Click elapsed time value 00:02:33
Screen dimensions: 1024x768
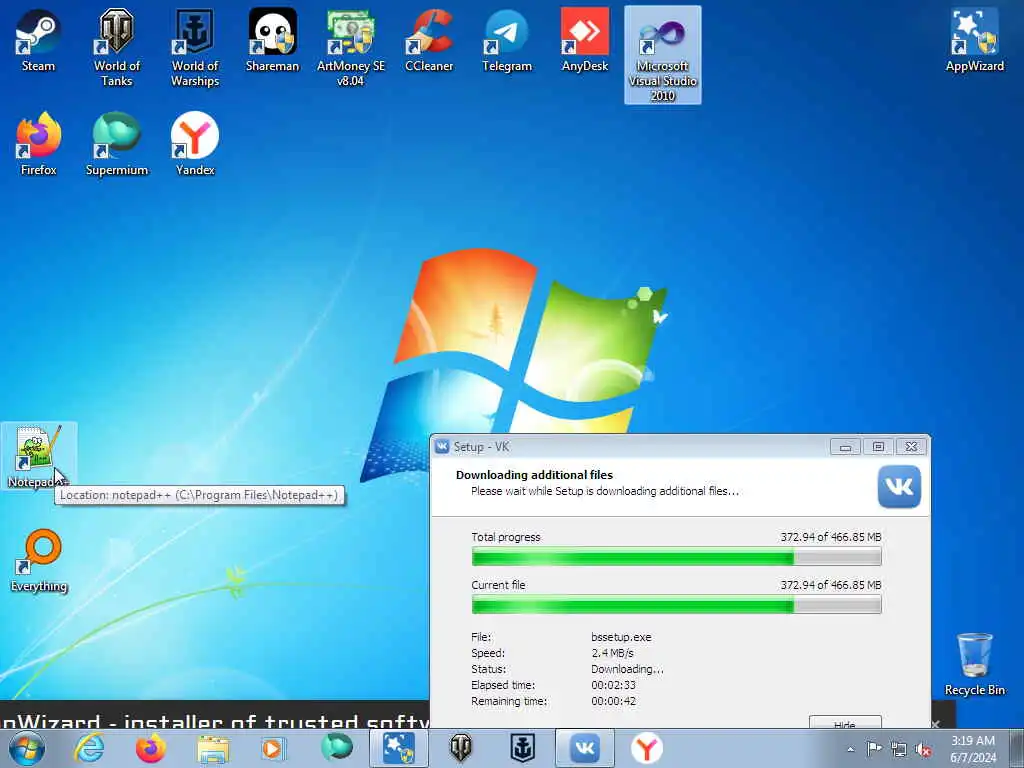point(613,685)
